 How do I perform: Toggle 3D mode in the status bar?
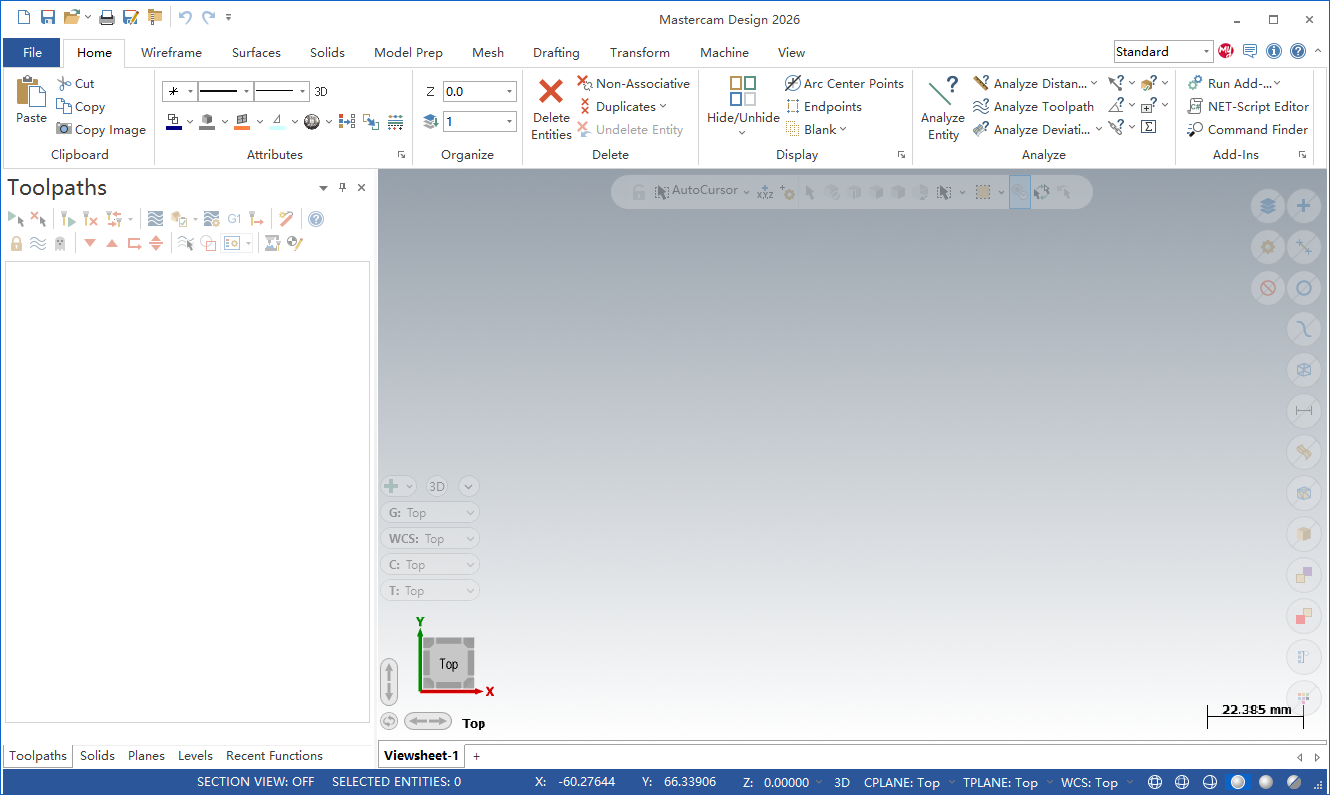click(x=842, y=782)
